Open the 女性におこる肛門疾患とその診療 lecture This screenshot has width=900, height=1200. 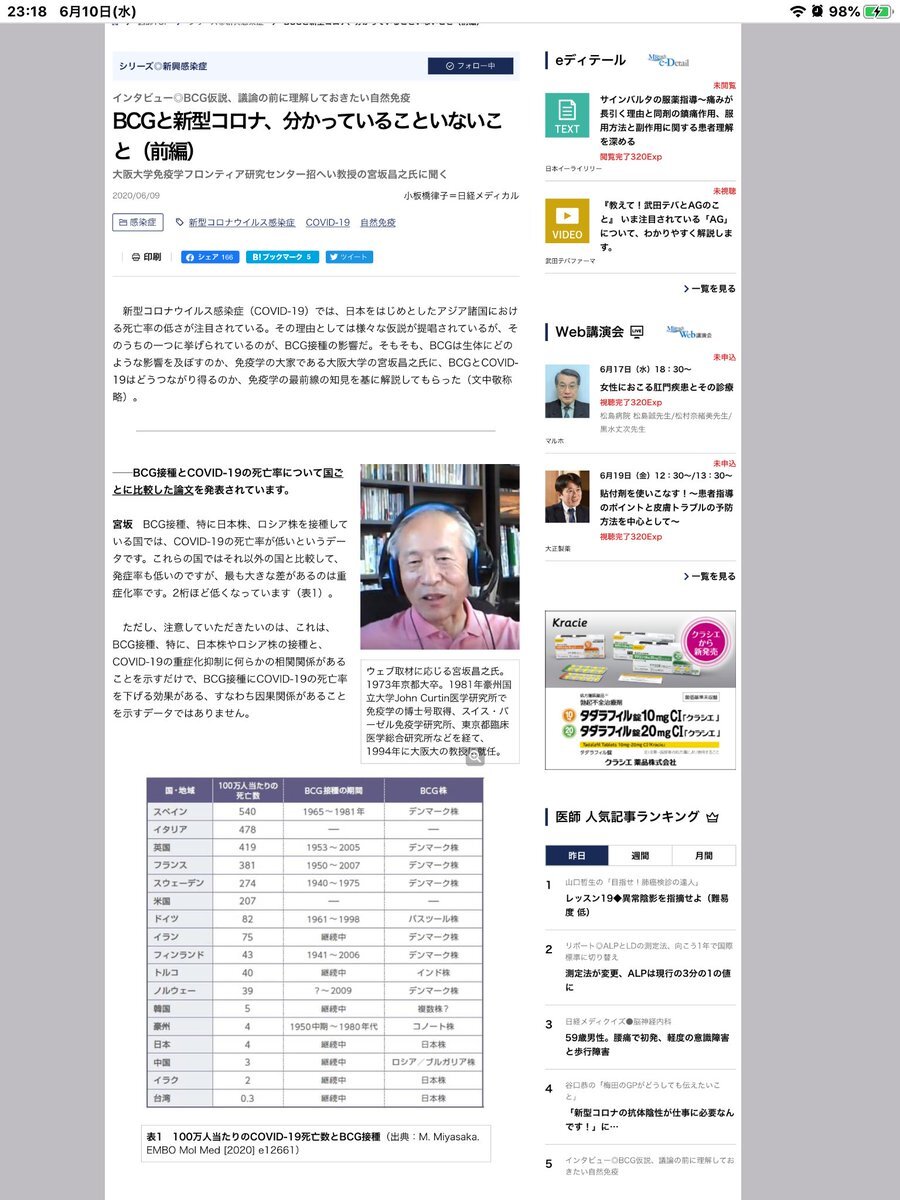click(666, 386)
